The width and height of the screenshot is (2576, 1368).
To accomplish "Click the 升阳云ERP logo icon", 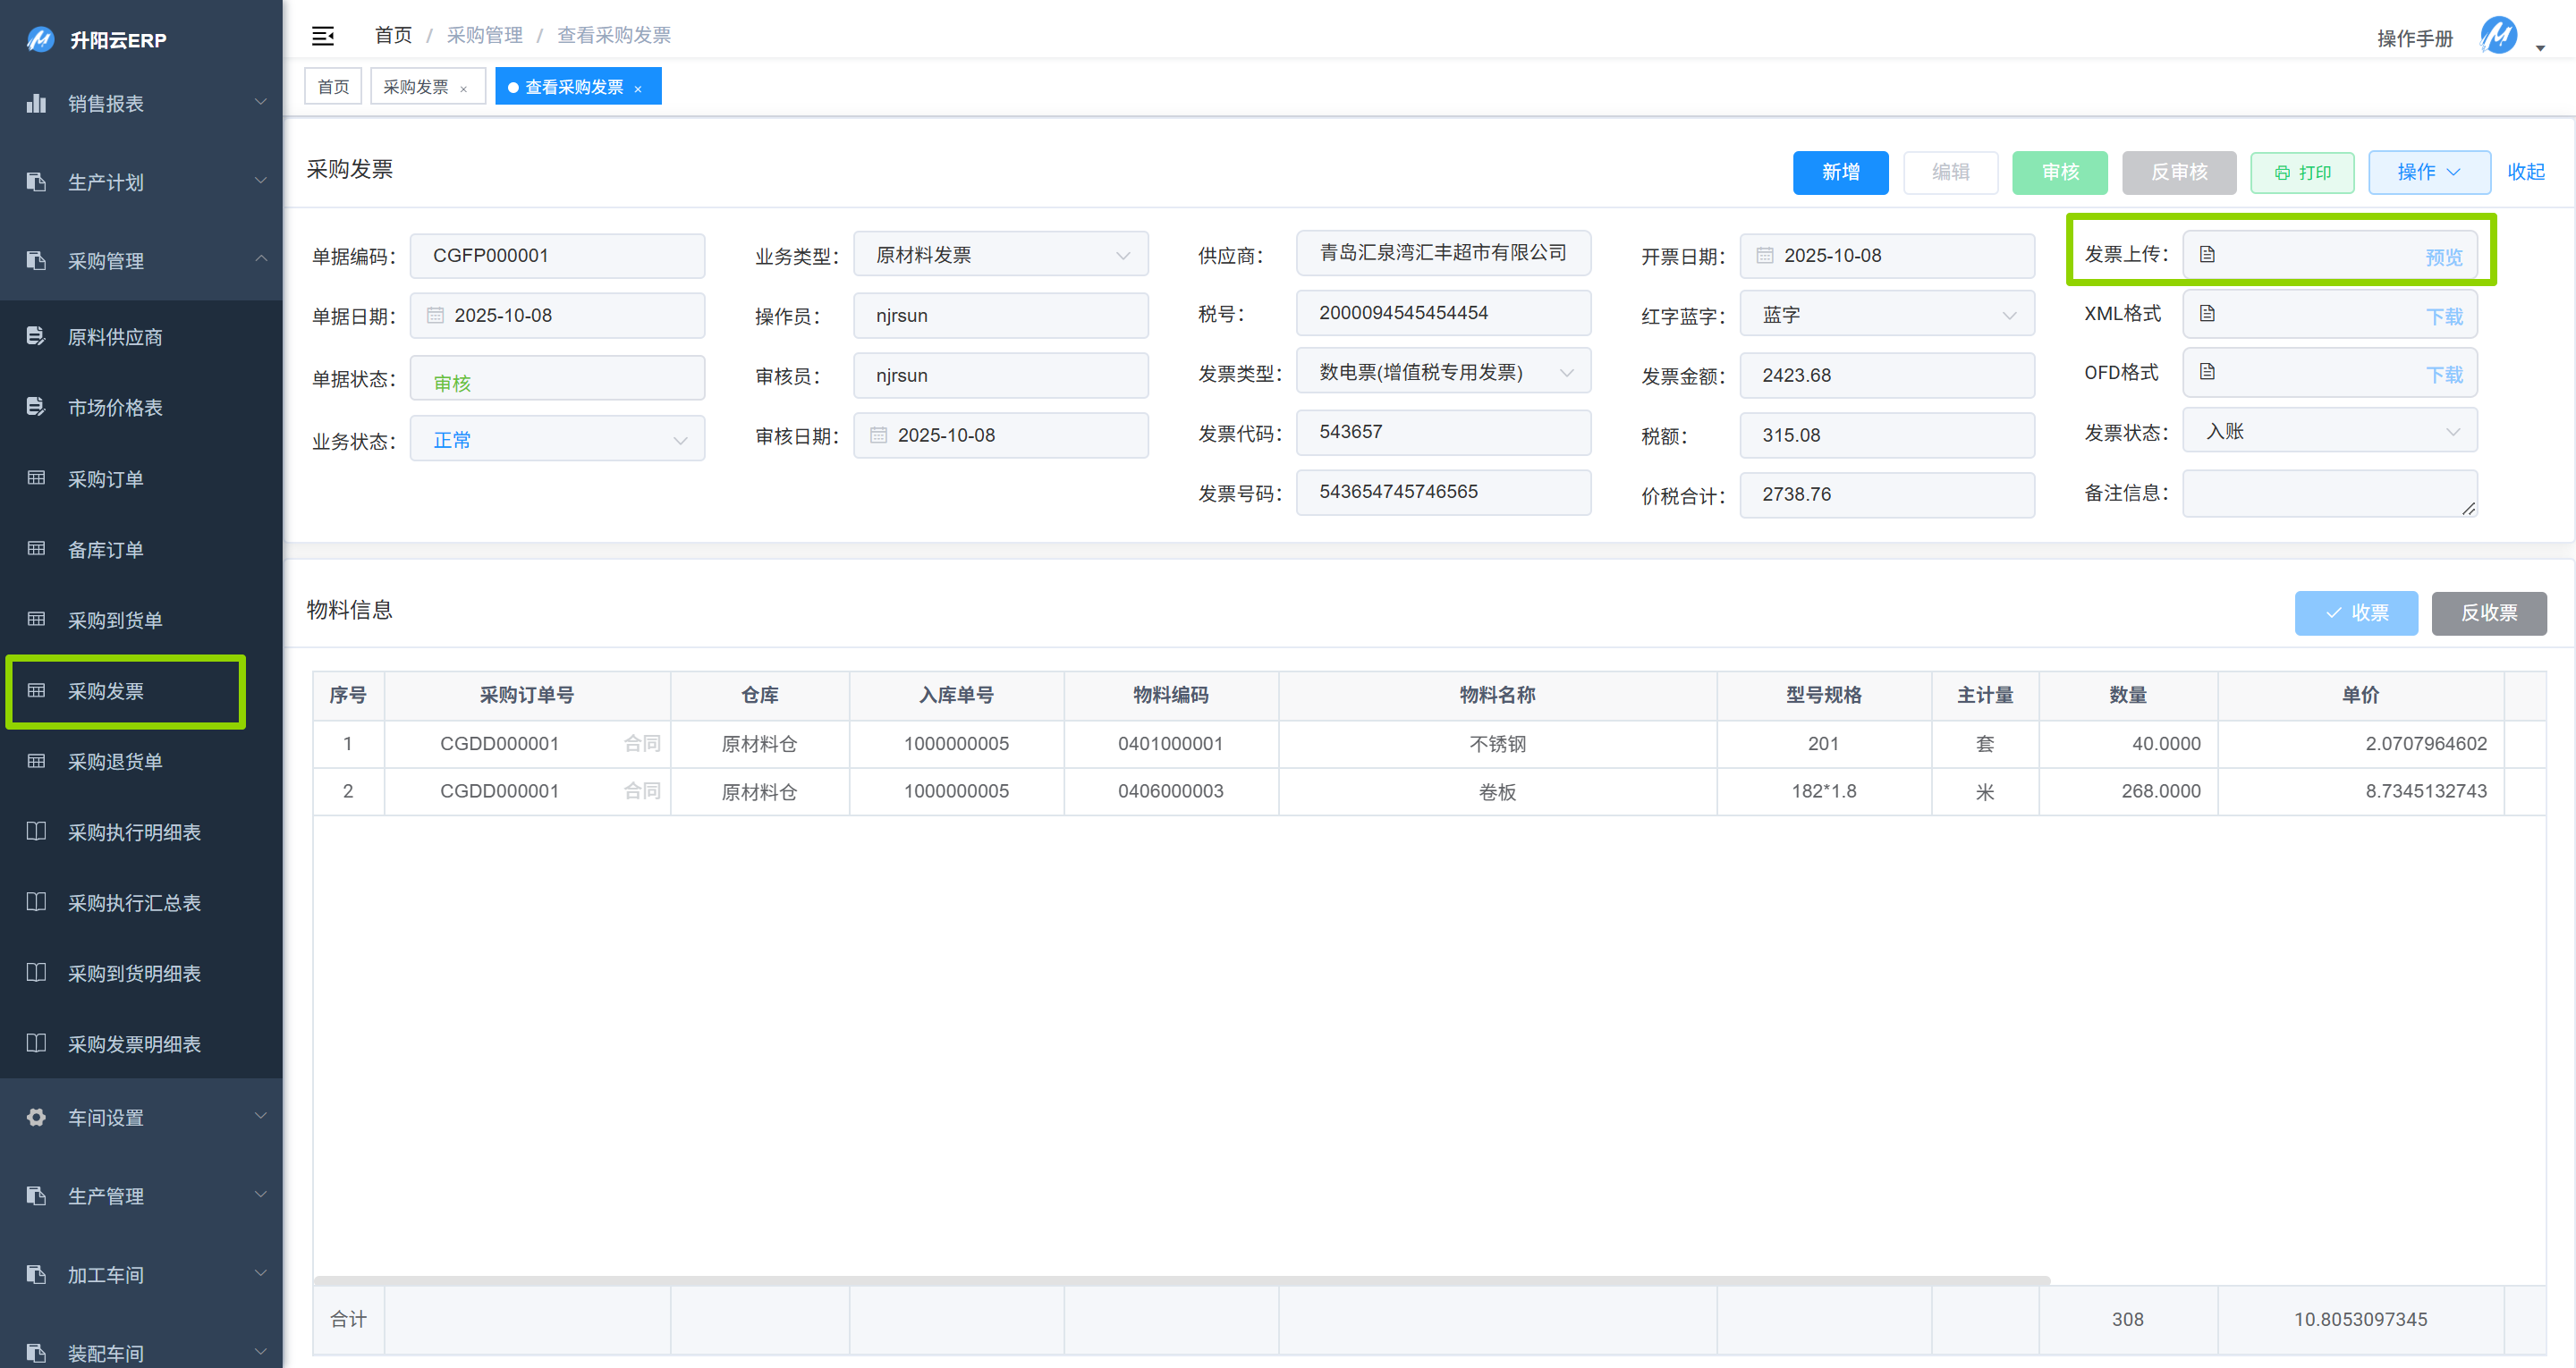I will (40, 39).
